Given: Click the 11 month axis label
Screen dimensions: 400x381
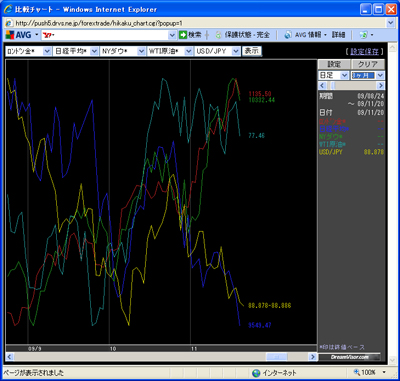Looking at the screenshot, I should [194, 349].
